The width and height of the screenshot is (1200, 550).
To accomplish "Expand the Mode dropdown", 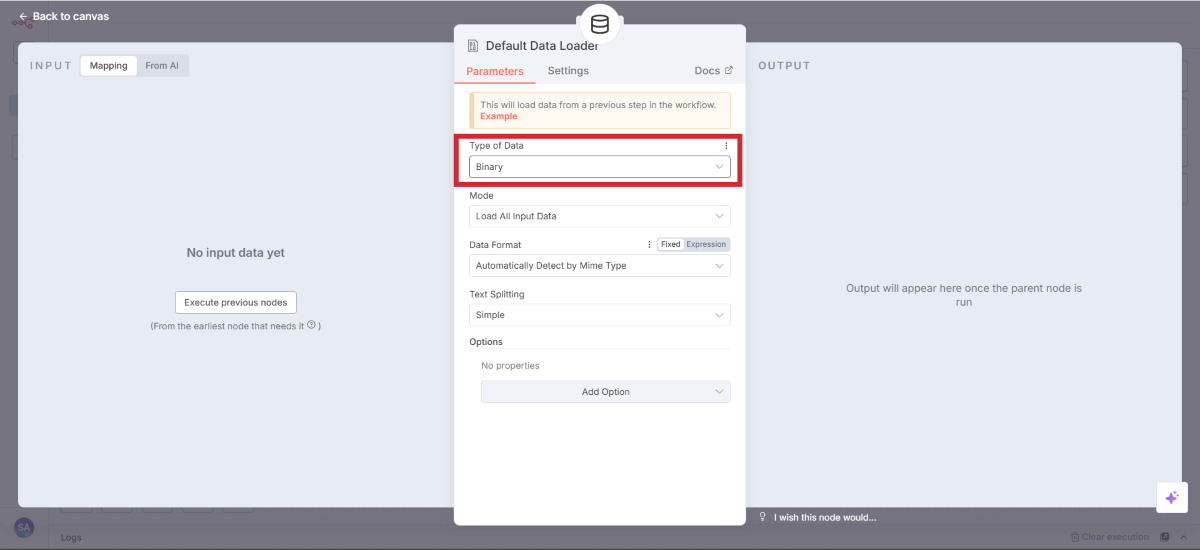I will pos(599,216).
